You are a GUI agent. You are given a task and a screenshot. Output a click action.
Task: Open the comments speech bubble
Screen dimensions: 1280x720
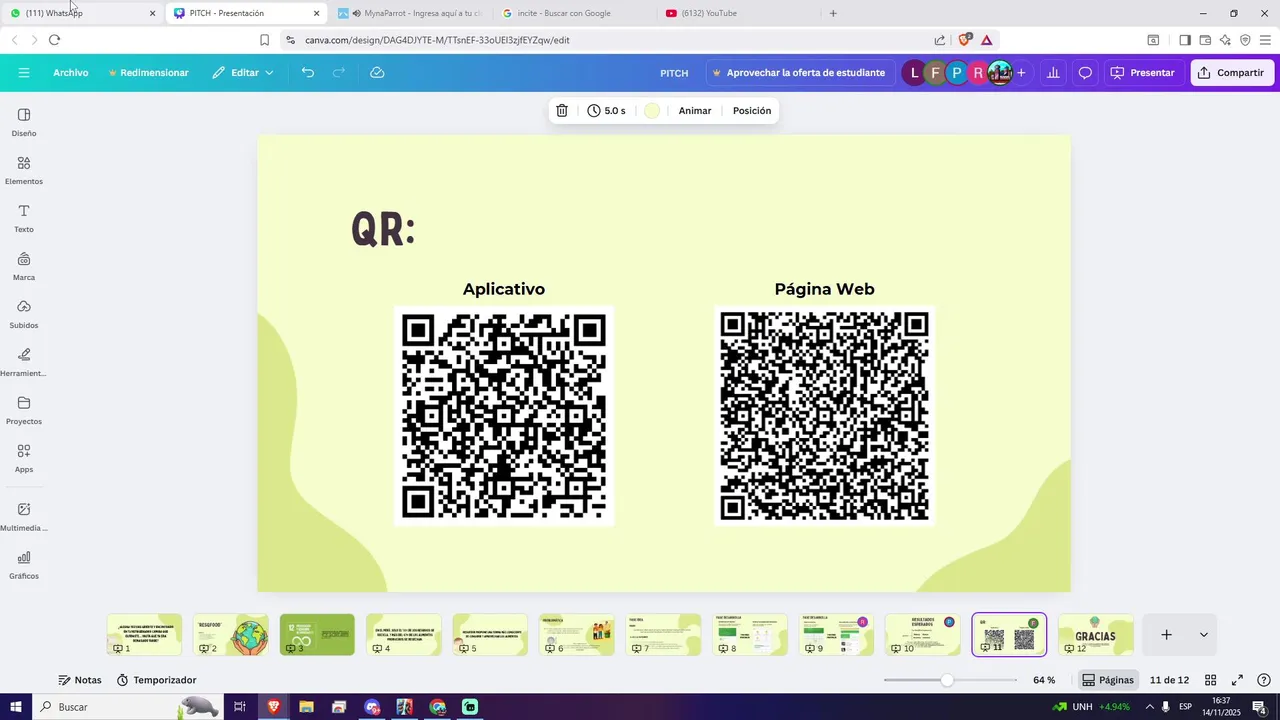1085,73
